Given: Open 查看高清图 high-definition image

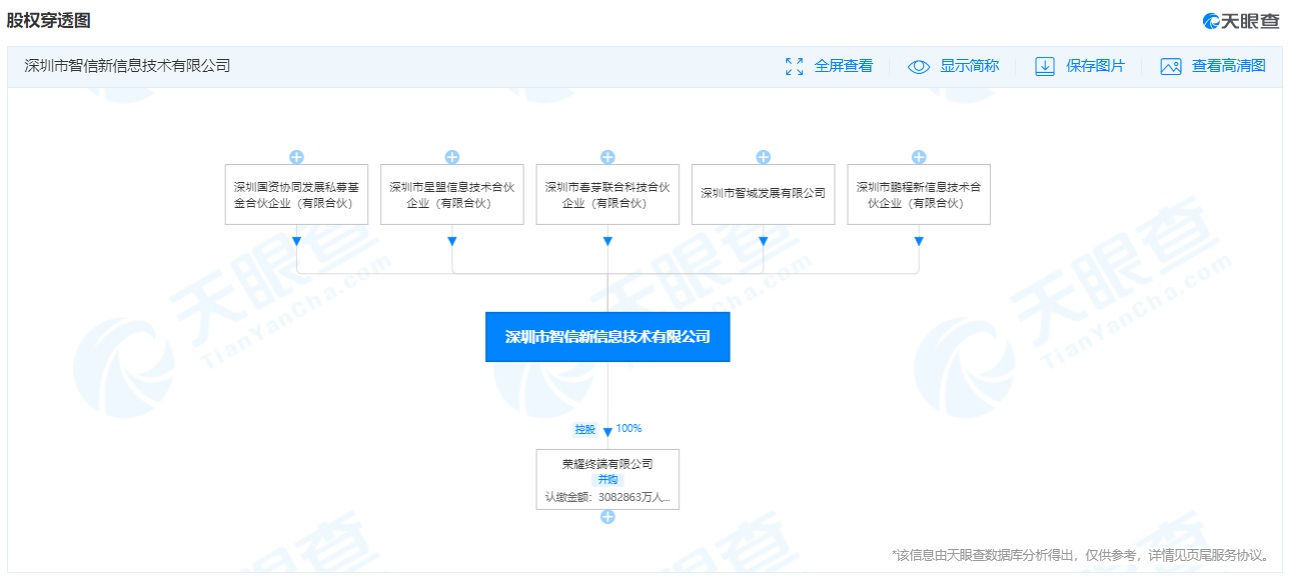Looking at the screenshot, I should point(1229,66).
